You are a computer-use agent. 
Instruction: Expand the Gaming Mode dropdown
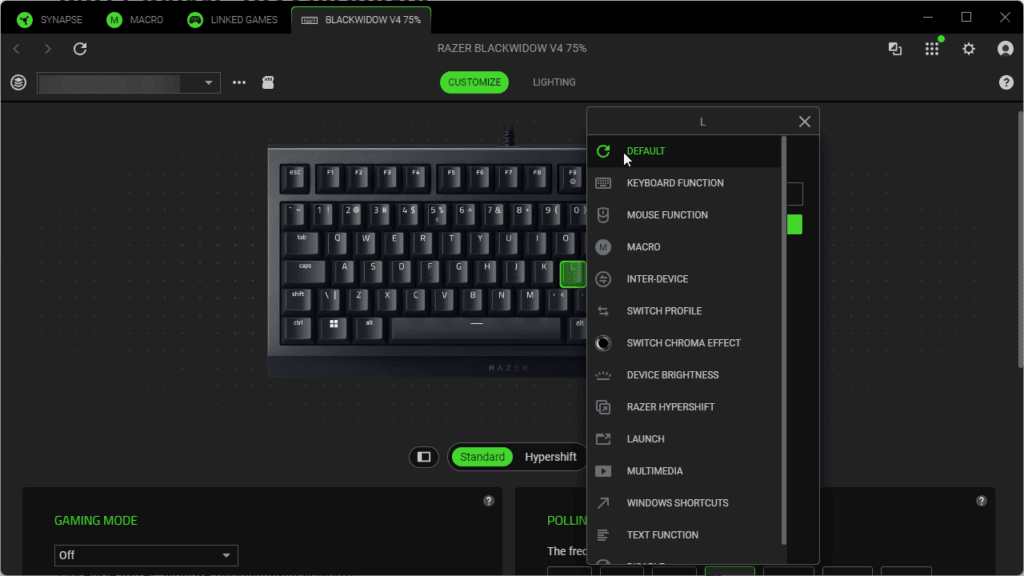(146, 555)
